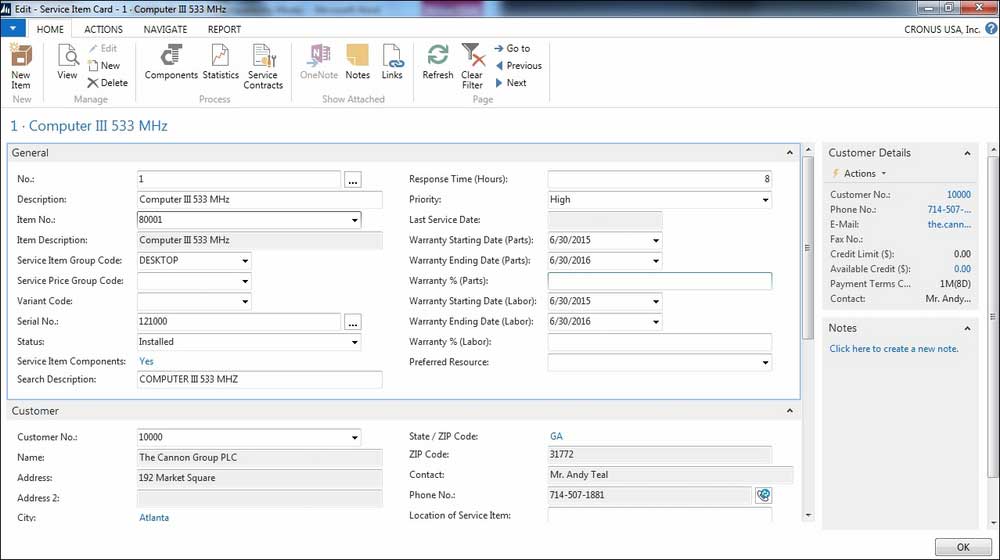Screen dimensions: 1000x560
Task: Click the Available Credit 0.00 link
Action: [962, 269]
